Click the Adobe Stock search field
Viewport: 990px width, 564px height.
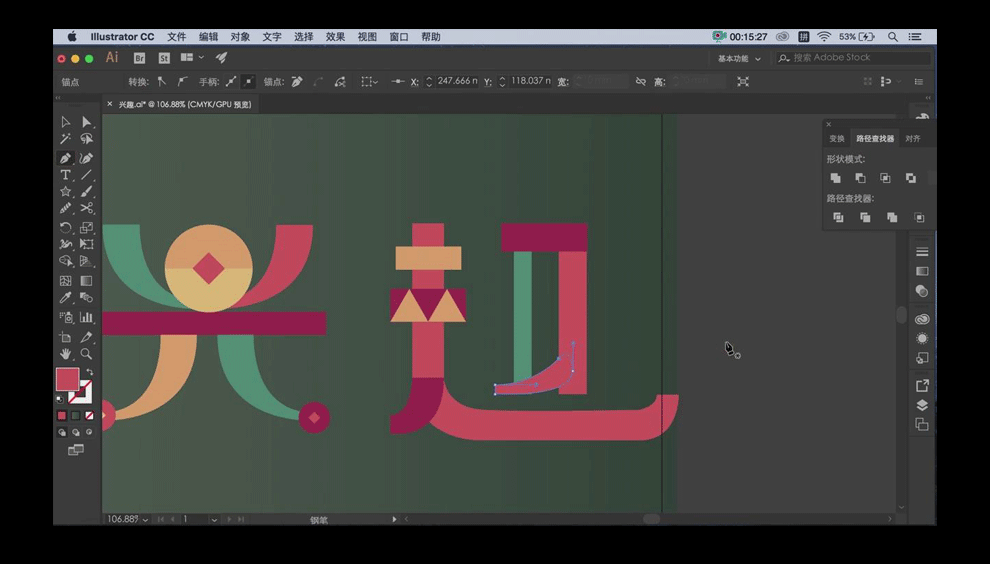(855, 58)
